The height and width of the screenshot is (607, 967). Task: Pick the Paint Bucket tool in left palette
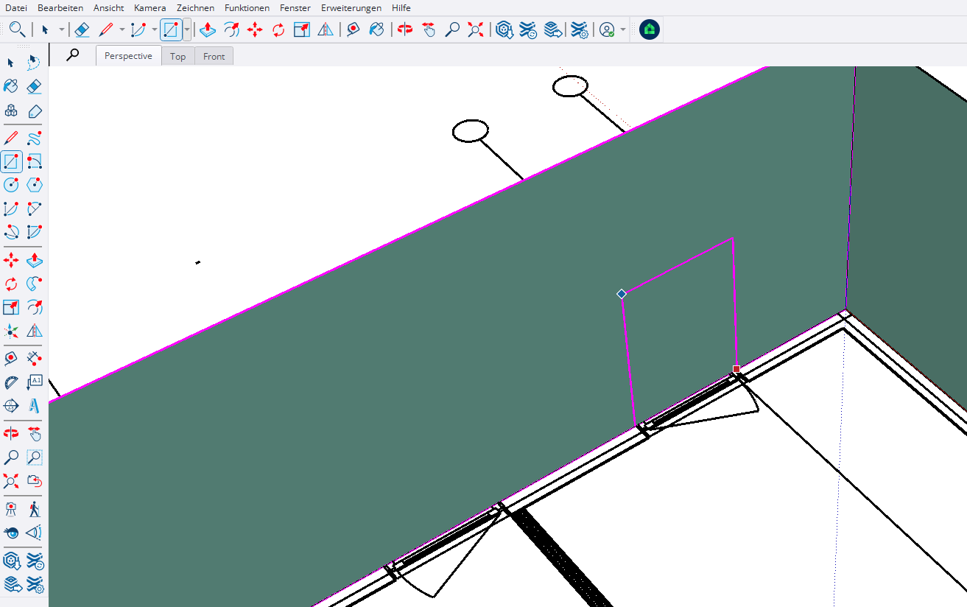(11, 86)
